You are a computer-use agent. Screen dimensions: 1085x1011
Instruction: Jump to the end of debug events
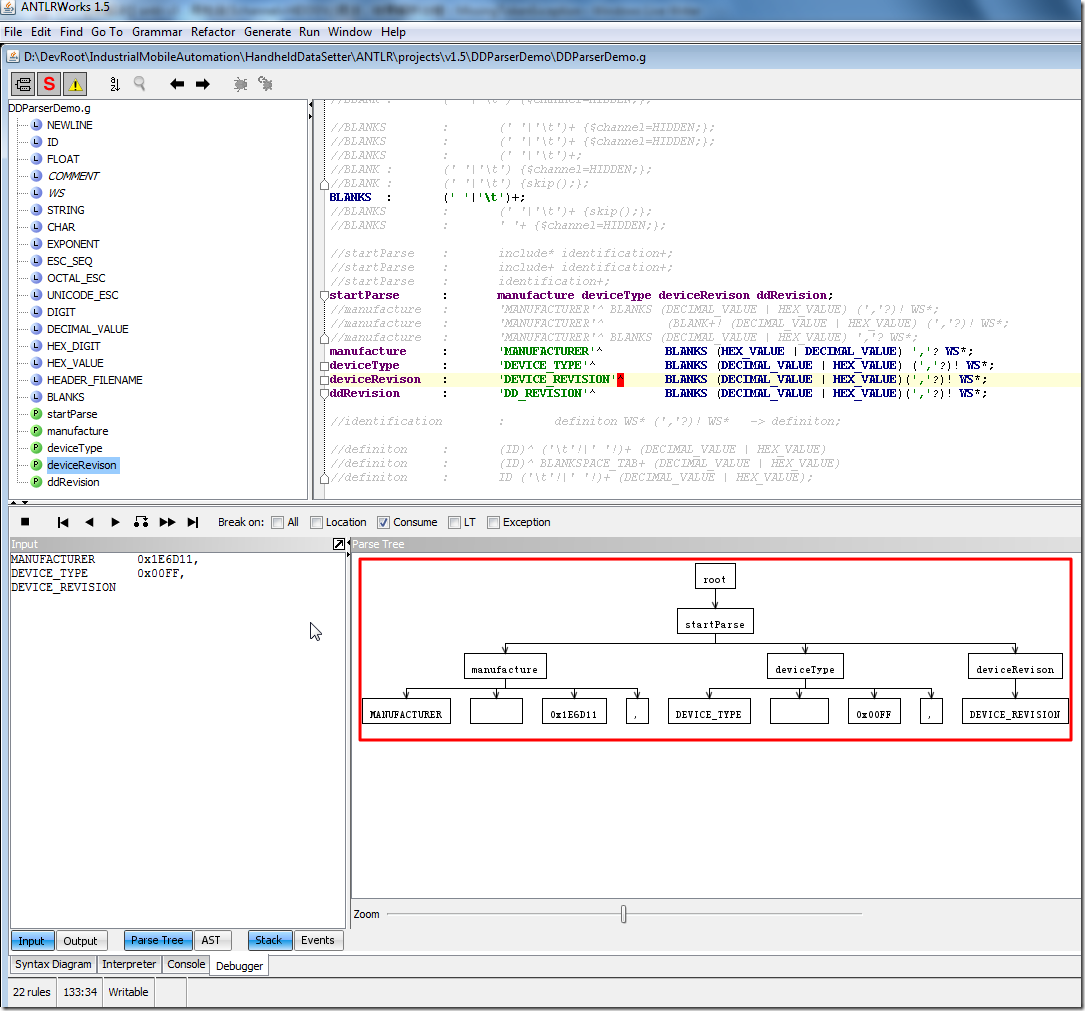(x=193, y=522)
